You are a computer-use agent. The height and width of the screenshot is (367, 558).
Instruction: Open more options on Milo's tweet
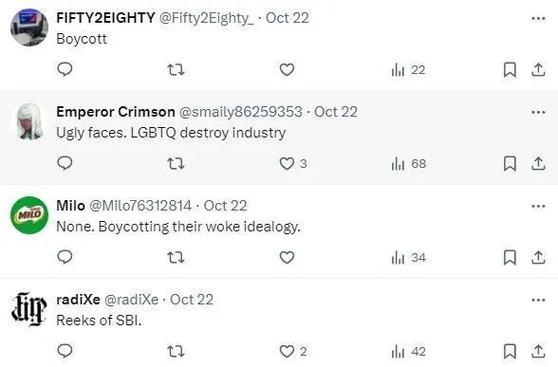[x=538, y=206]
